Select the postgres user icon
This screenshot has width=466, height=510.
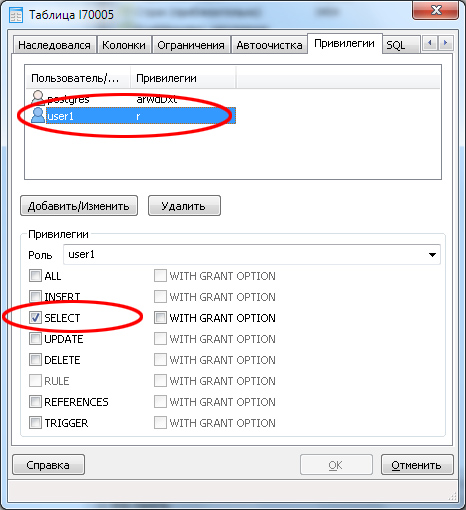[38, 97]
